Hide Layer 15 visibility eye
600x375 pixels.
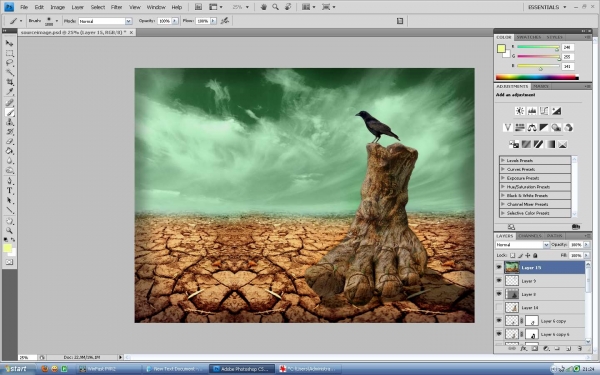[x=499, y=267]
